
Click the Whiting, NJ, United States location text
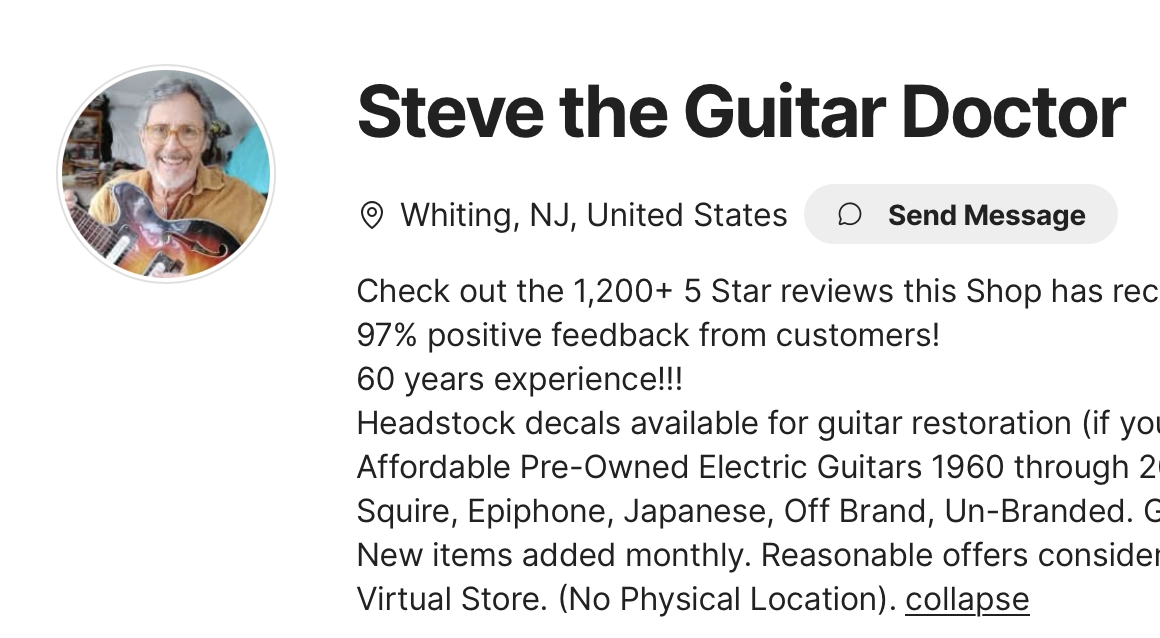click(594, 215)
